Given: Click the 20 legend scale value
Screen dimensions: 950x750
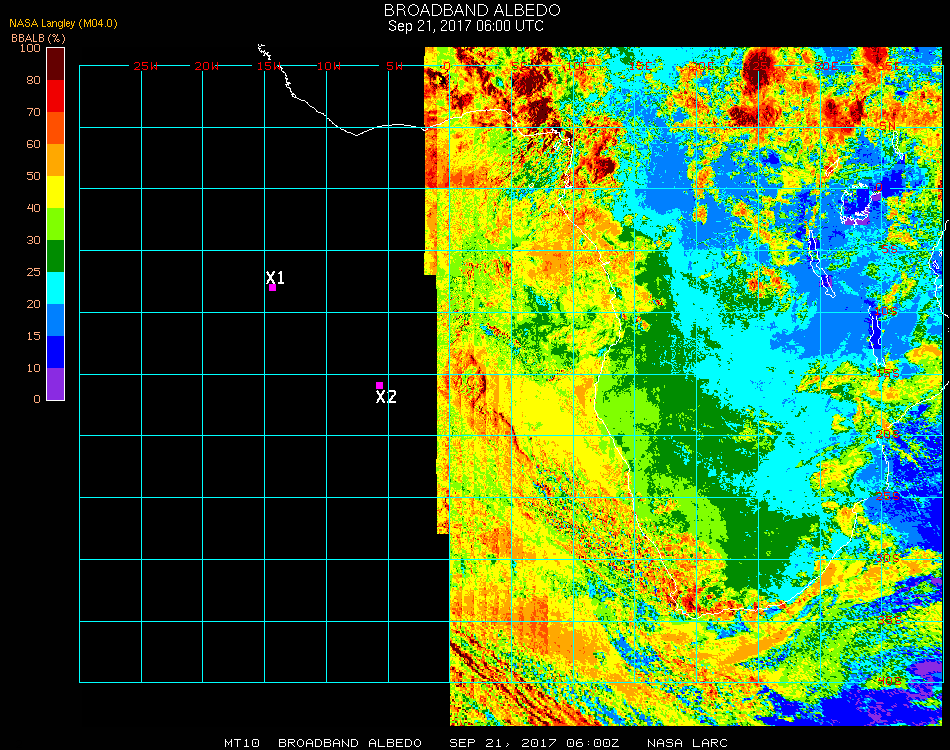Looking at the screenshot, I should click(33, 304).
